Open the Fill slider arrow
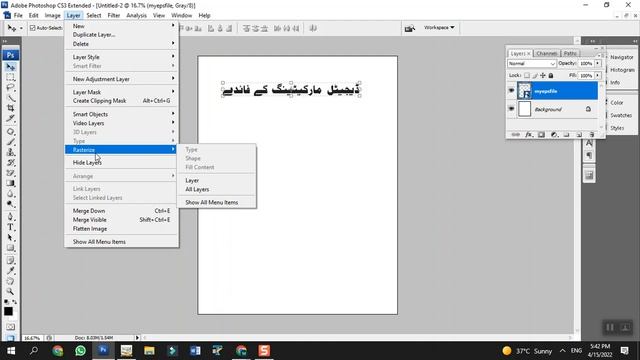640x360 pixels. coord(598,76)
